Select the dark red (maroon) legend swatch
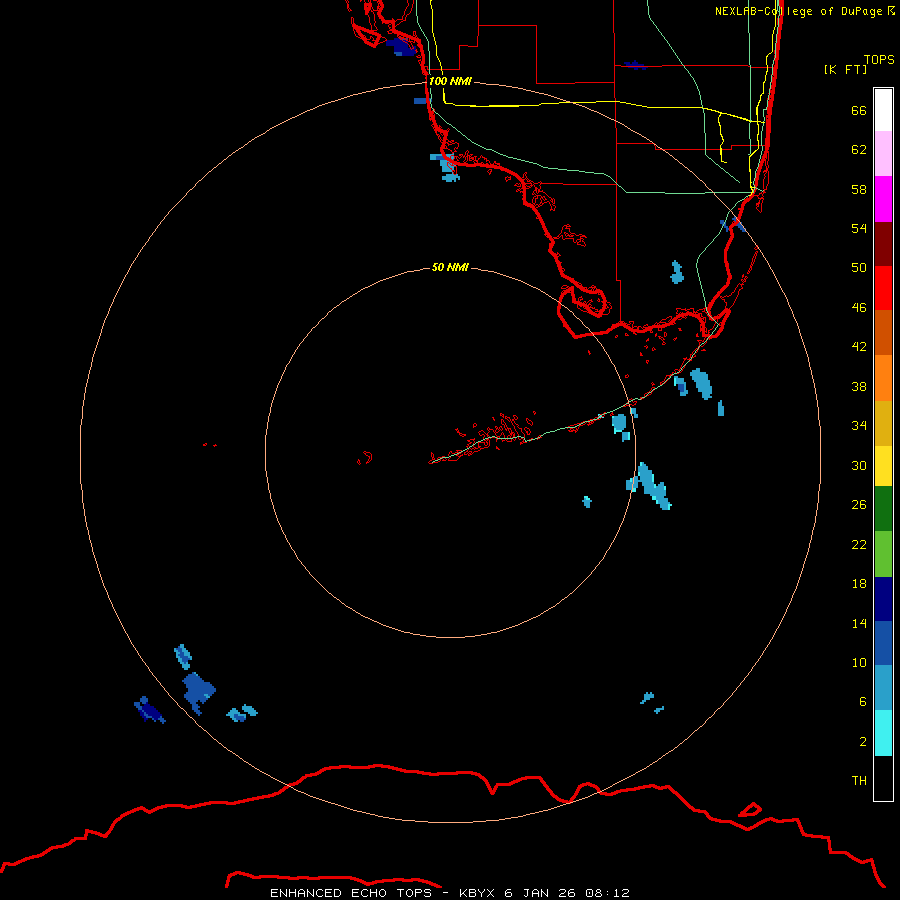The height and width of the screenshot is (900, 900). point(883,243)
